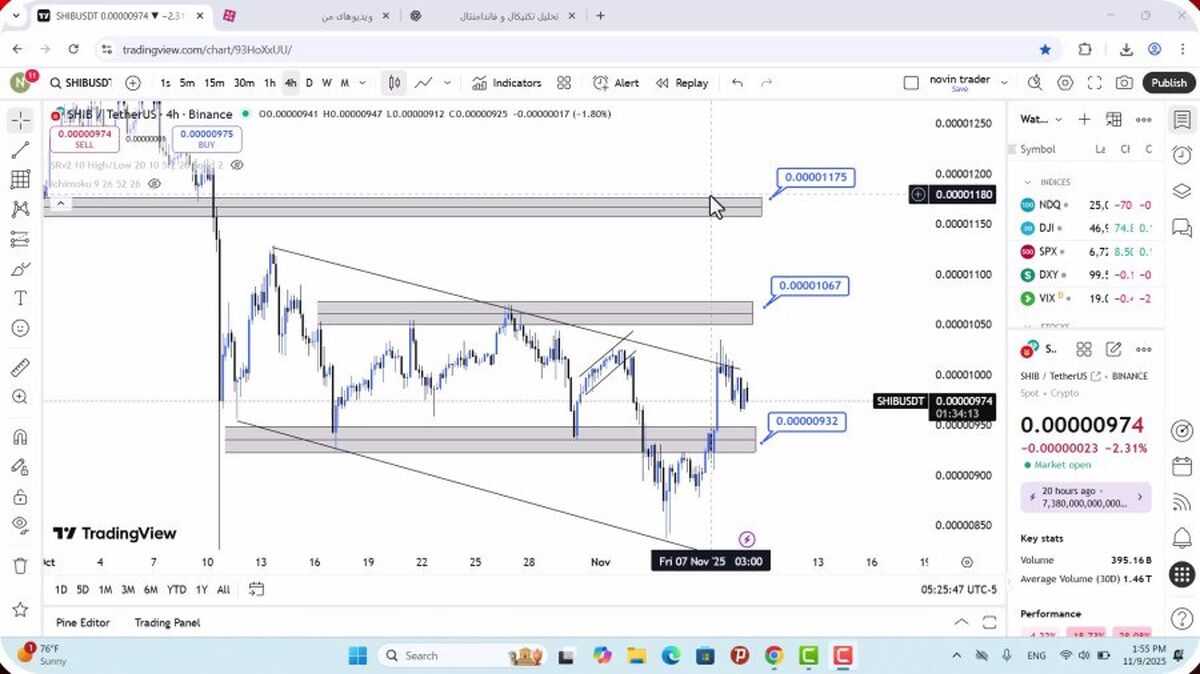Image resolution: width=1200 pixels, height=674 pixels.
Task: Click the favorites star icon in left toolbar
Action: 20,609
